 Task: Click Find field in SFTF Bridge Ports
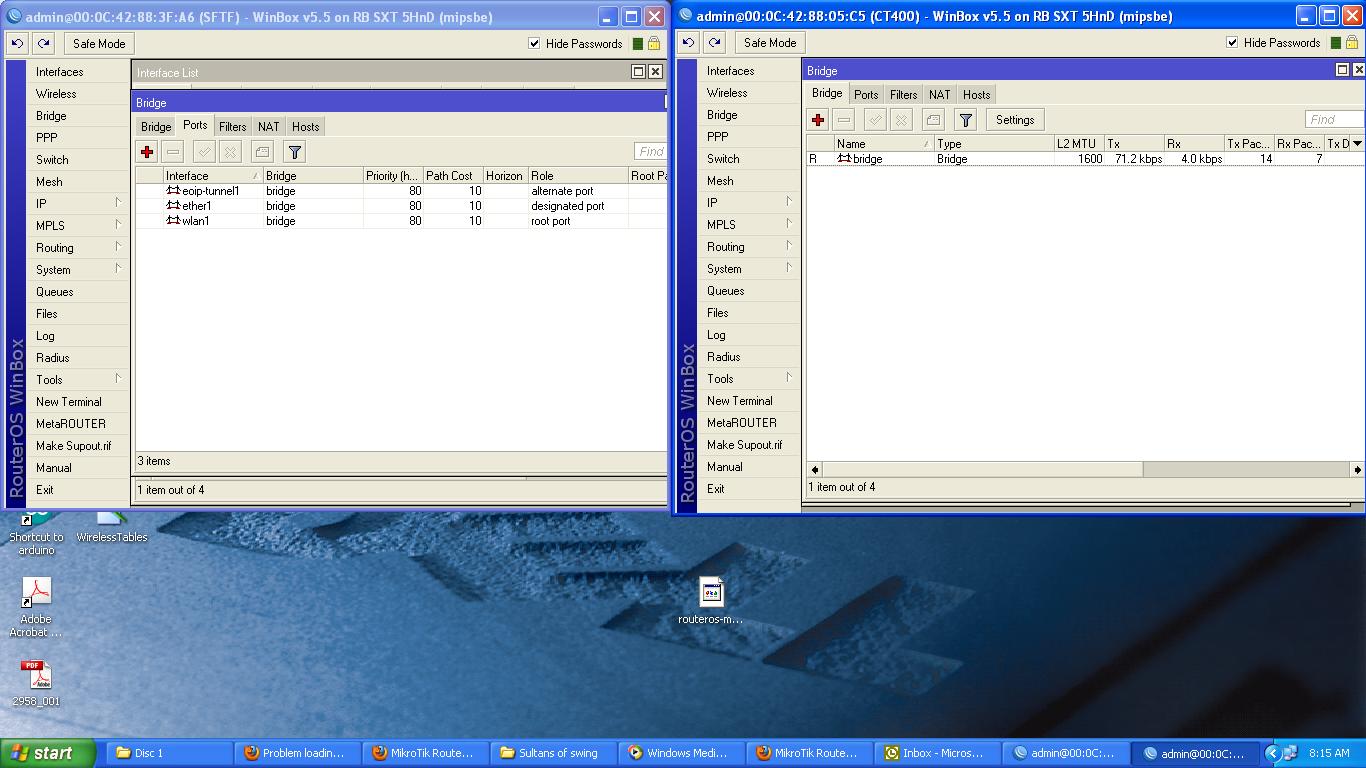pos(651,152)
